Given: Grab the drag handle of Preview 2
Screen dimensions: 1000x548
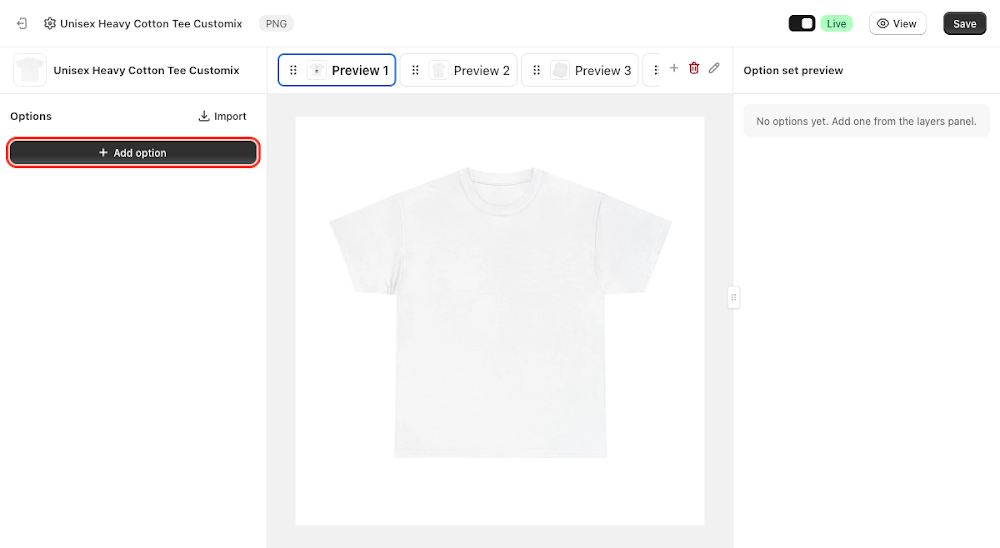Looking at the screenshot, I should click(415, 70).
